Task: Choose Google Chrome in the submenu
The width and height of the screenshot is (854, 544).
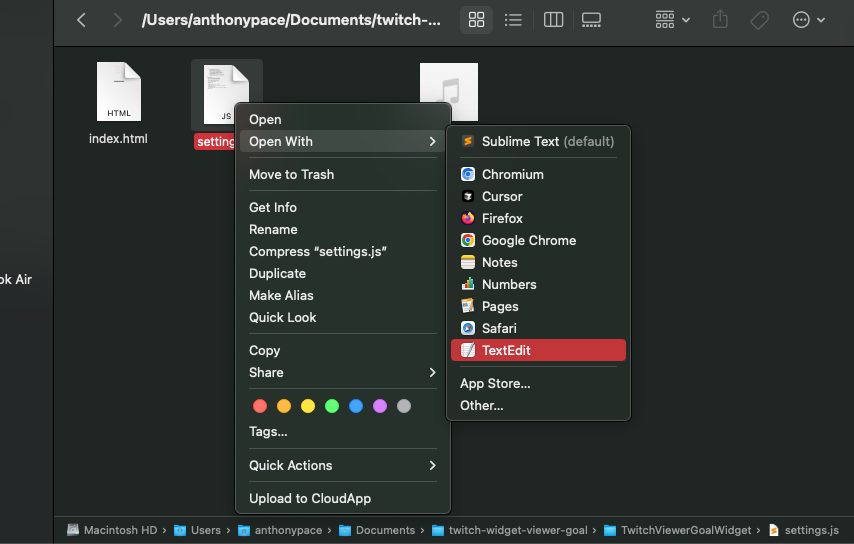Action: pos(528,240)
